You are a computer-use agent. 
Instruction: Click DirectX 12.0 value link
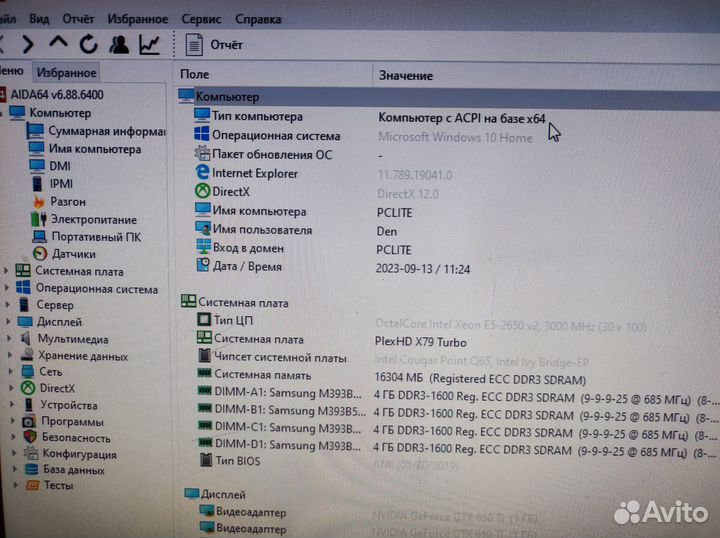coord(408,194)
